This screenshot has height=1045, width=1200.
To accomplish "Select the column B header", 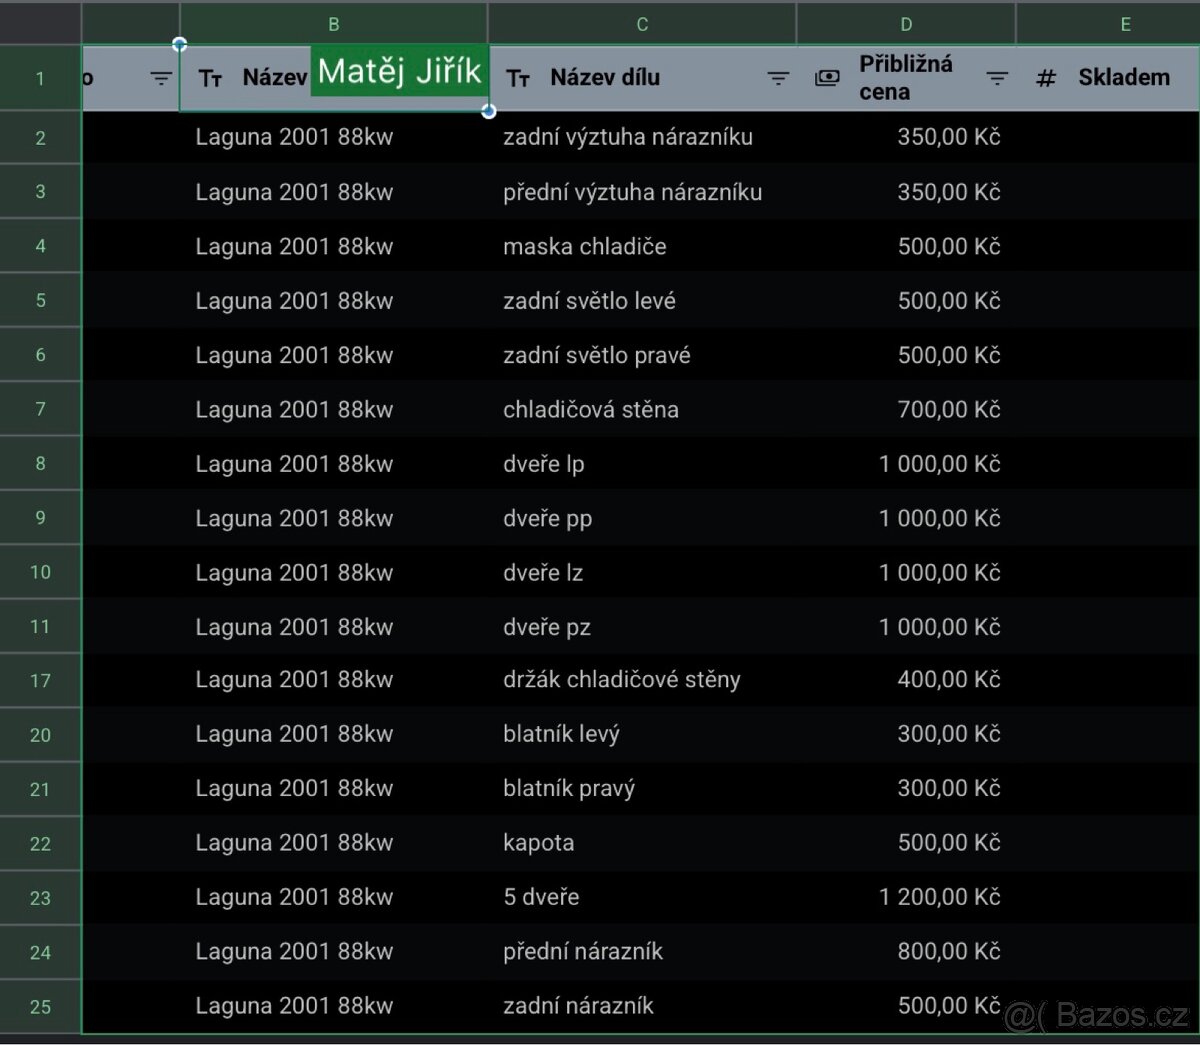I will 334,24.
